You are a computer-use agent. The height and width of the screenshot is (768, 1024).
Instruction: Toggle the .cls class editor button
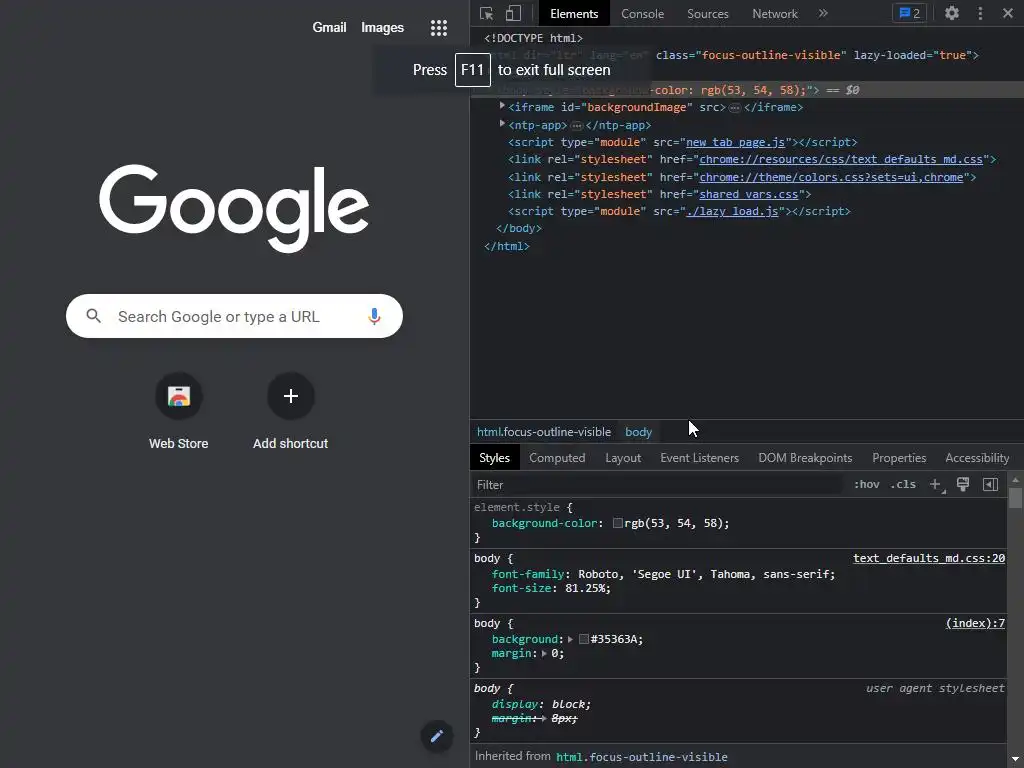[903, 484]
